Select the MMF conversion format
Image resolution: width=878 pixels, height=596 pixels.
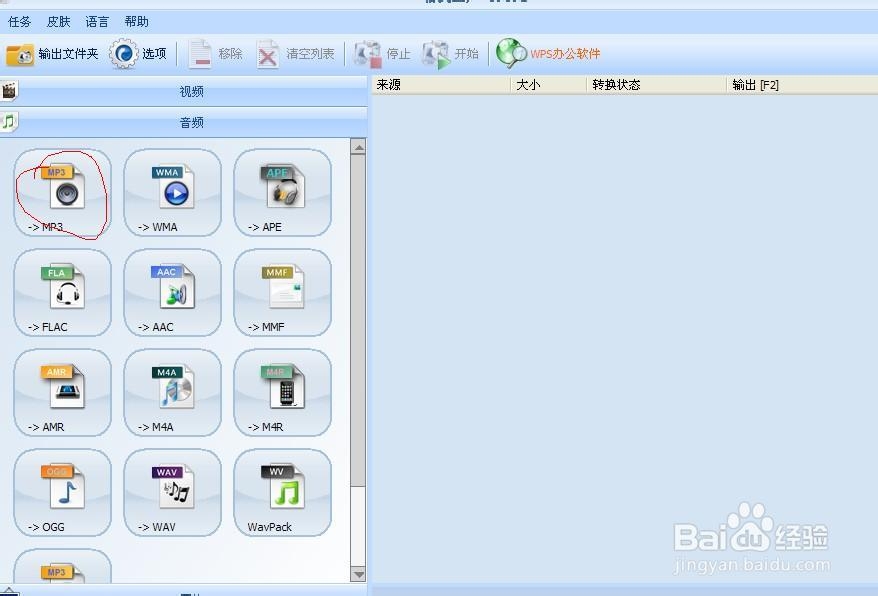tap(281, 292)
